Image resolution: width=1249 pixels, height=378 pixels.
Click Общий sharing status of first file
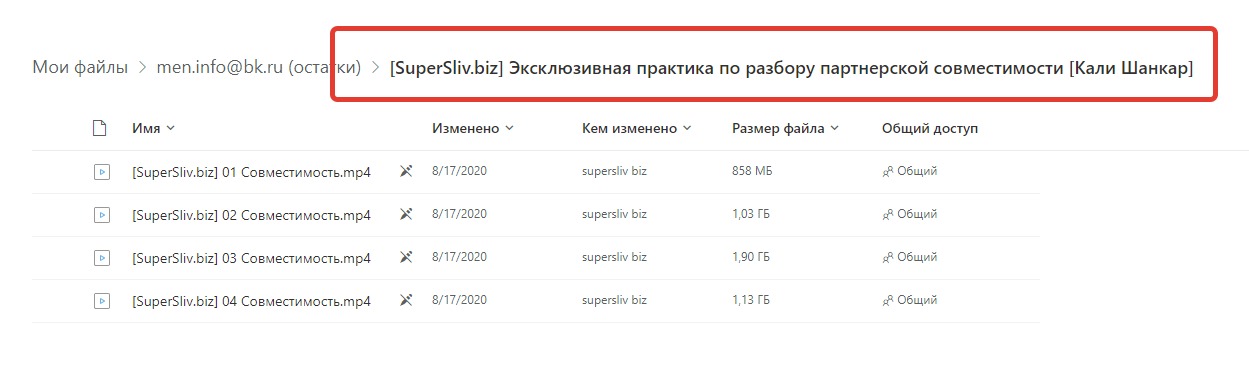click(909, 171)
